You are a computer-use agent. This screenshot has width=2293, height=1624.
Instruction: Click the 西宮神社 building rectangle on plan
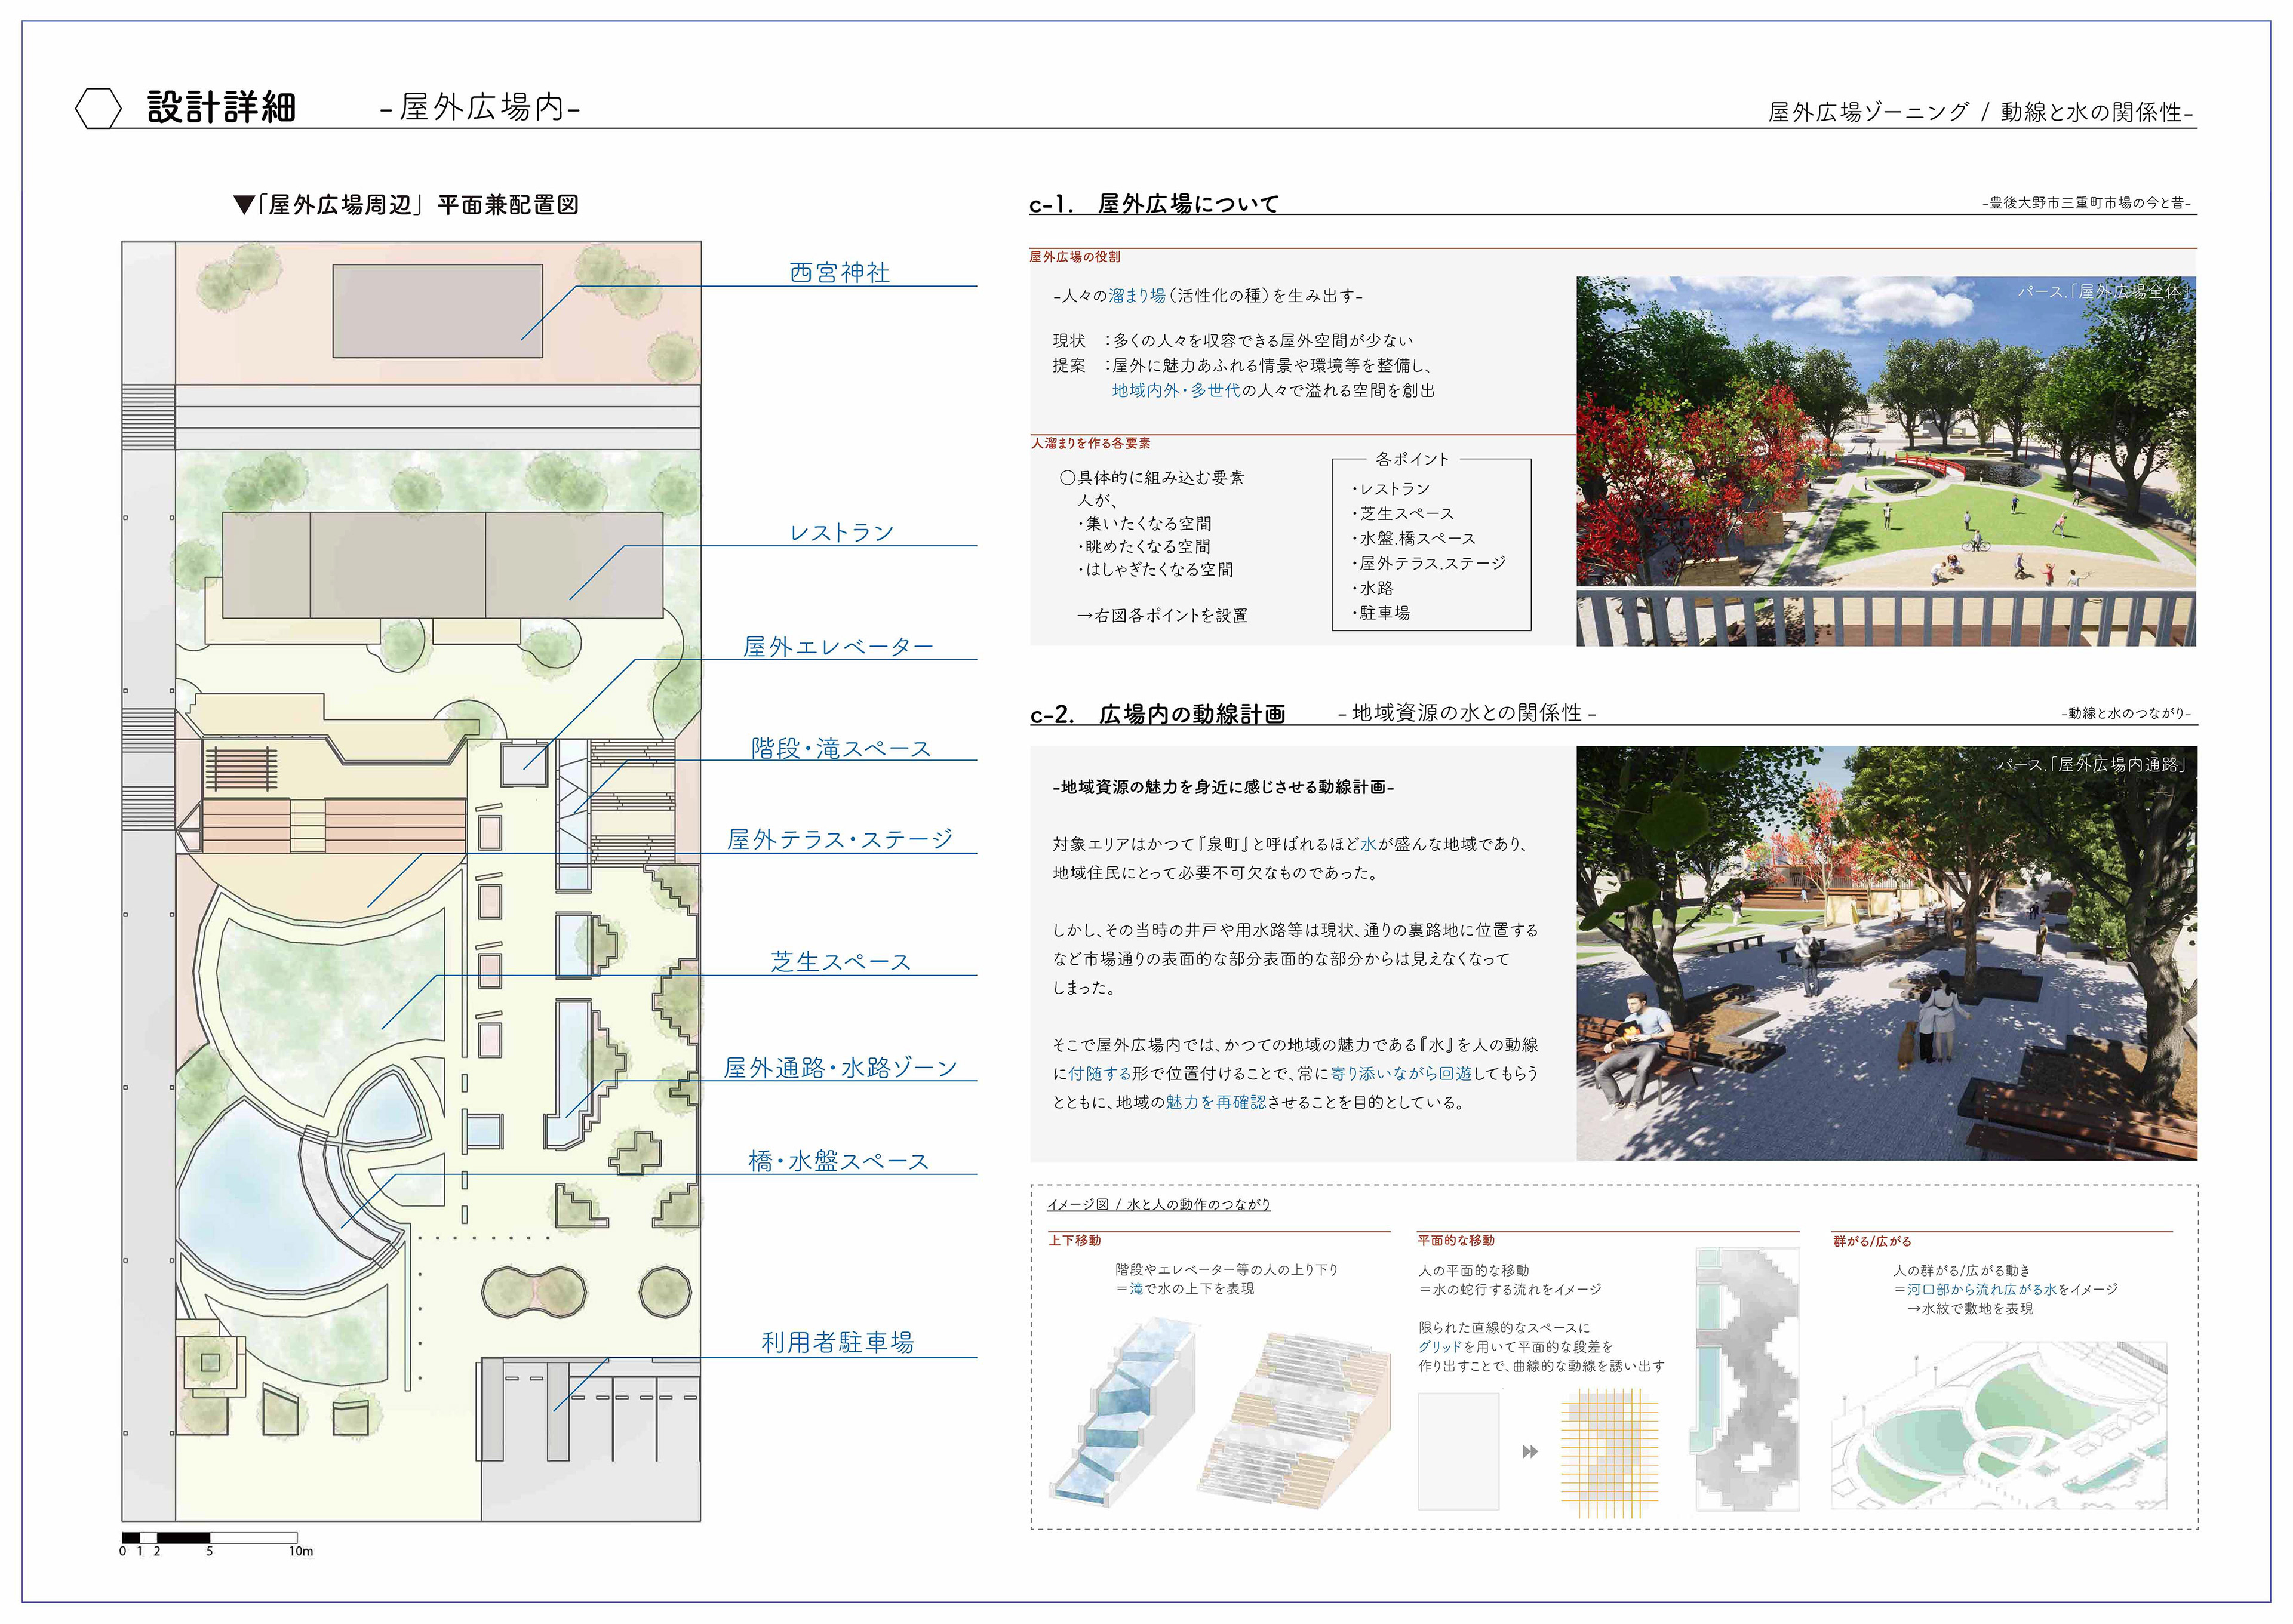(437, 311)
